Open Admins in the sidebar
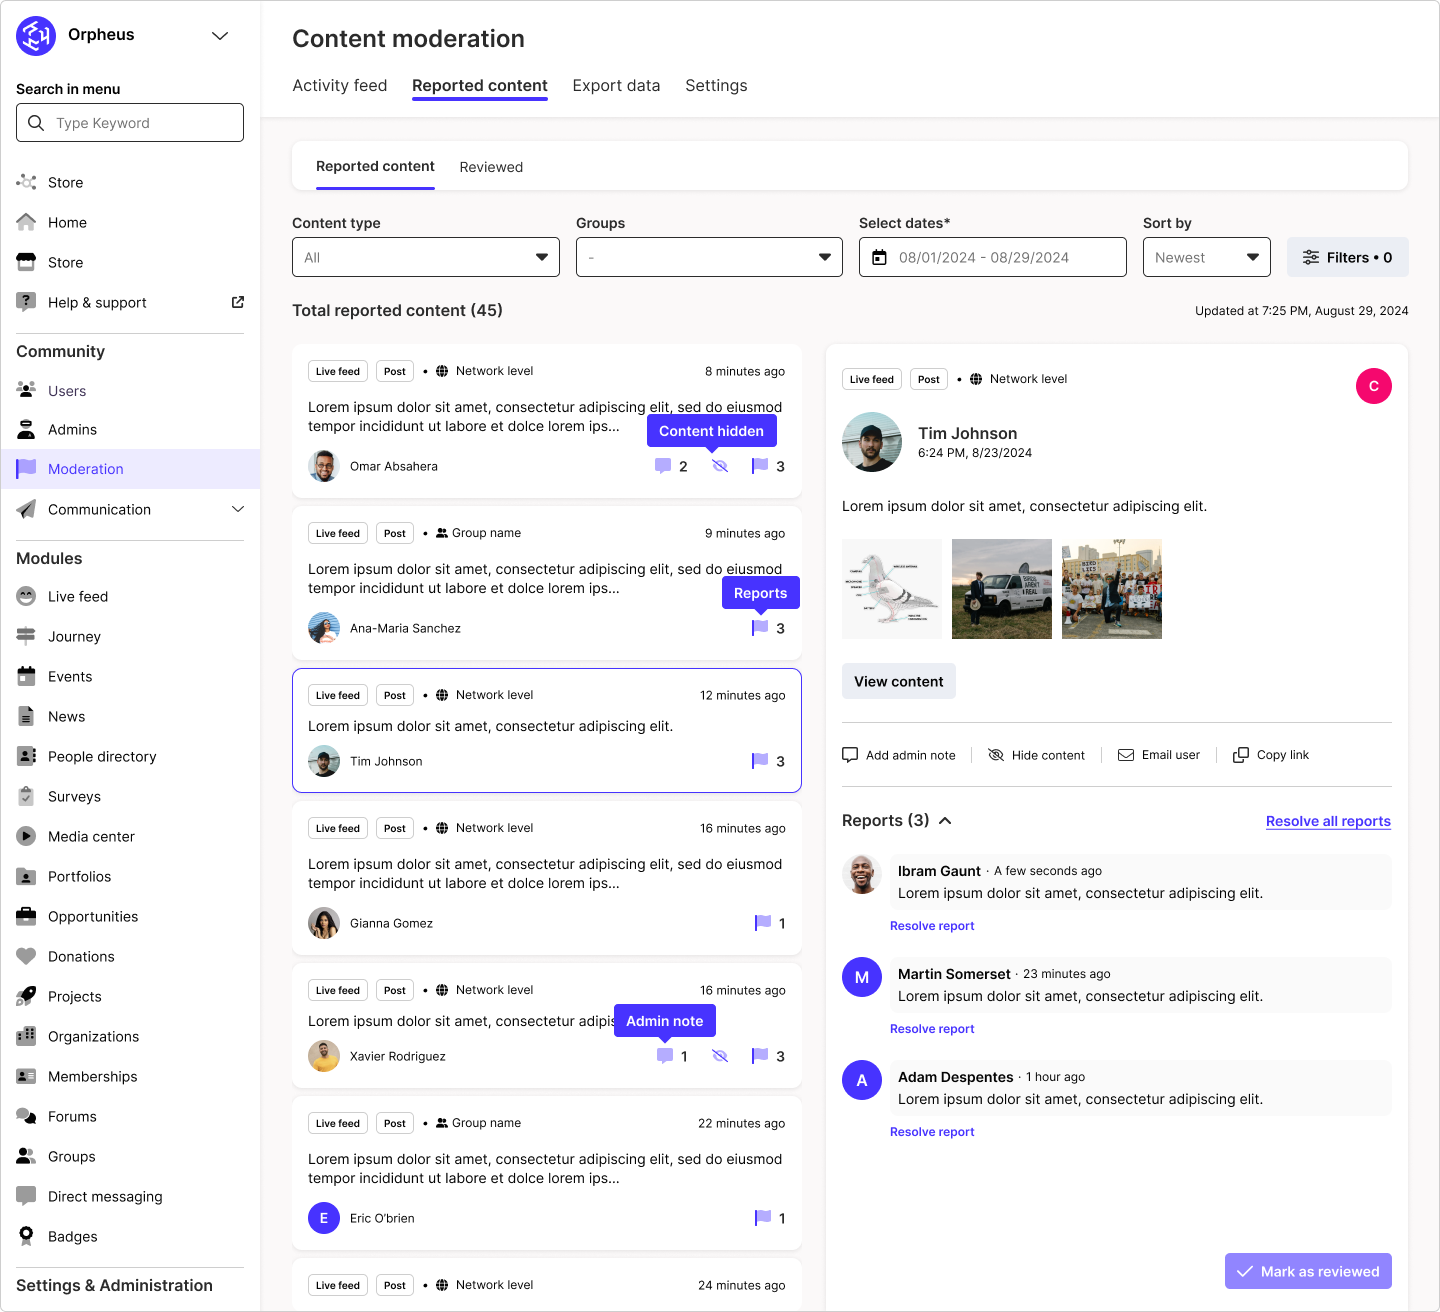The image size is (1440, 1312). (72, 430)
